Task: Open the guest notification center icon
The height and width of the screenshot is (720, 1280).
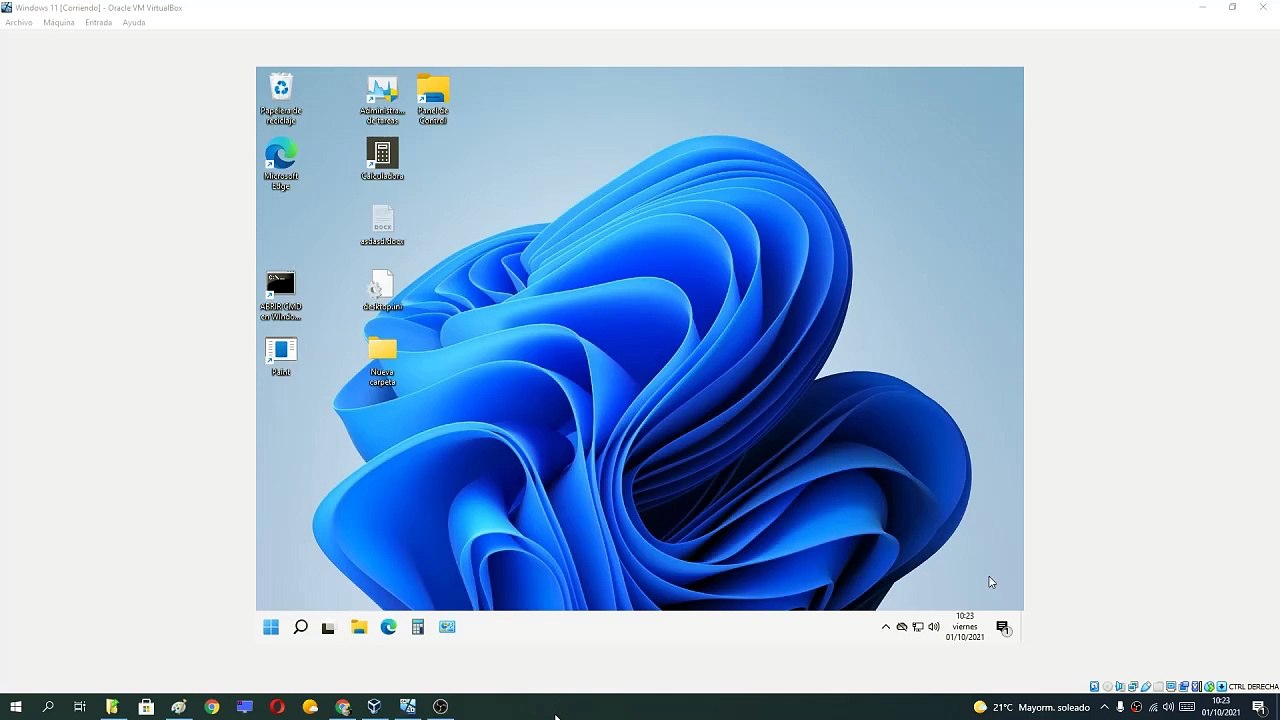Action: (x=1003, y=627)
